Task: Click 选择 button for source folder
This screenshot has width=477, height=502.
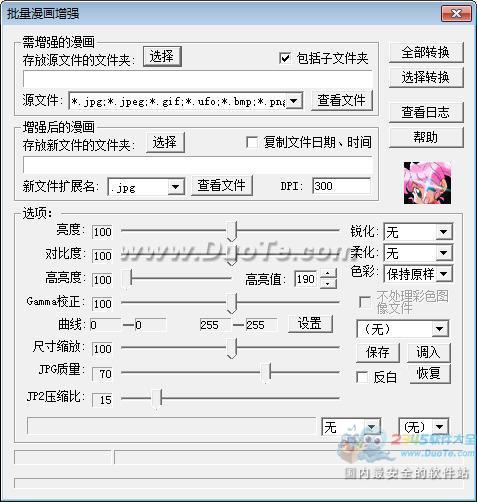Action: click(x=162, y=56)
